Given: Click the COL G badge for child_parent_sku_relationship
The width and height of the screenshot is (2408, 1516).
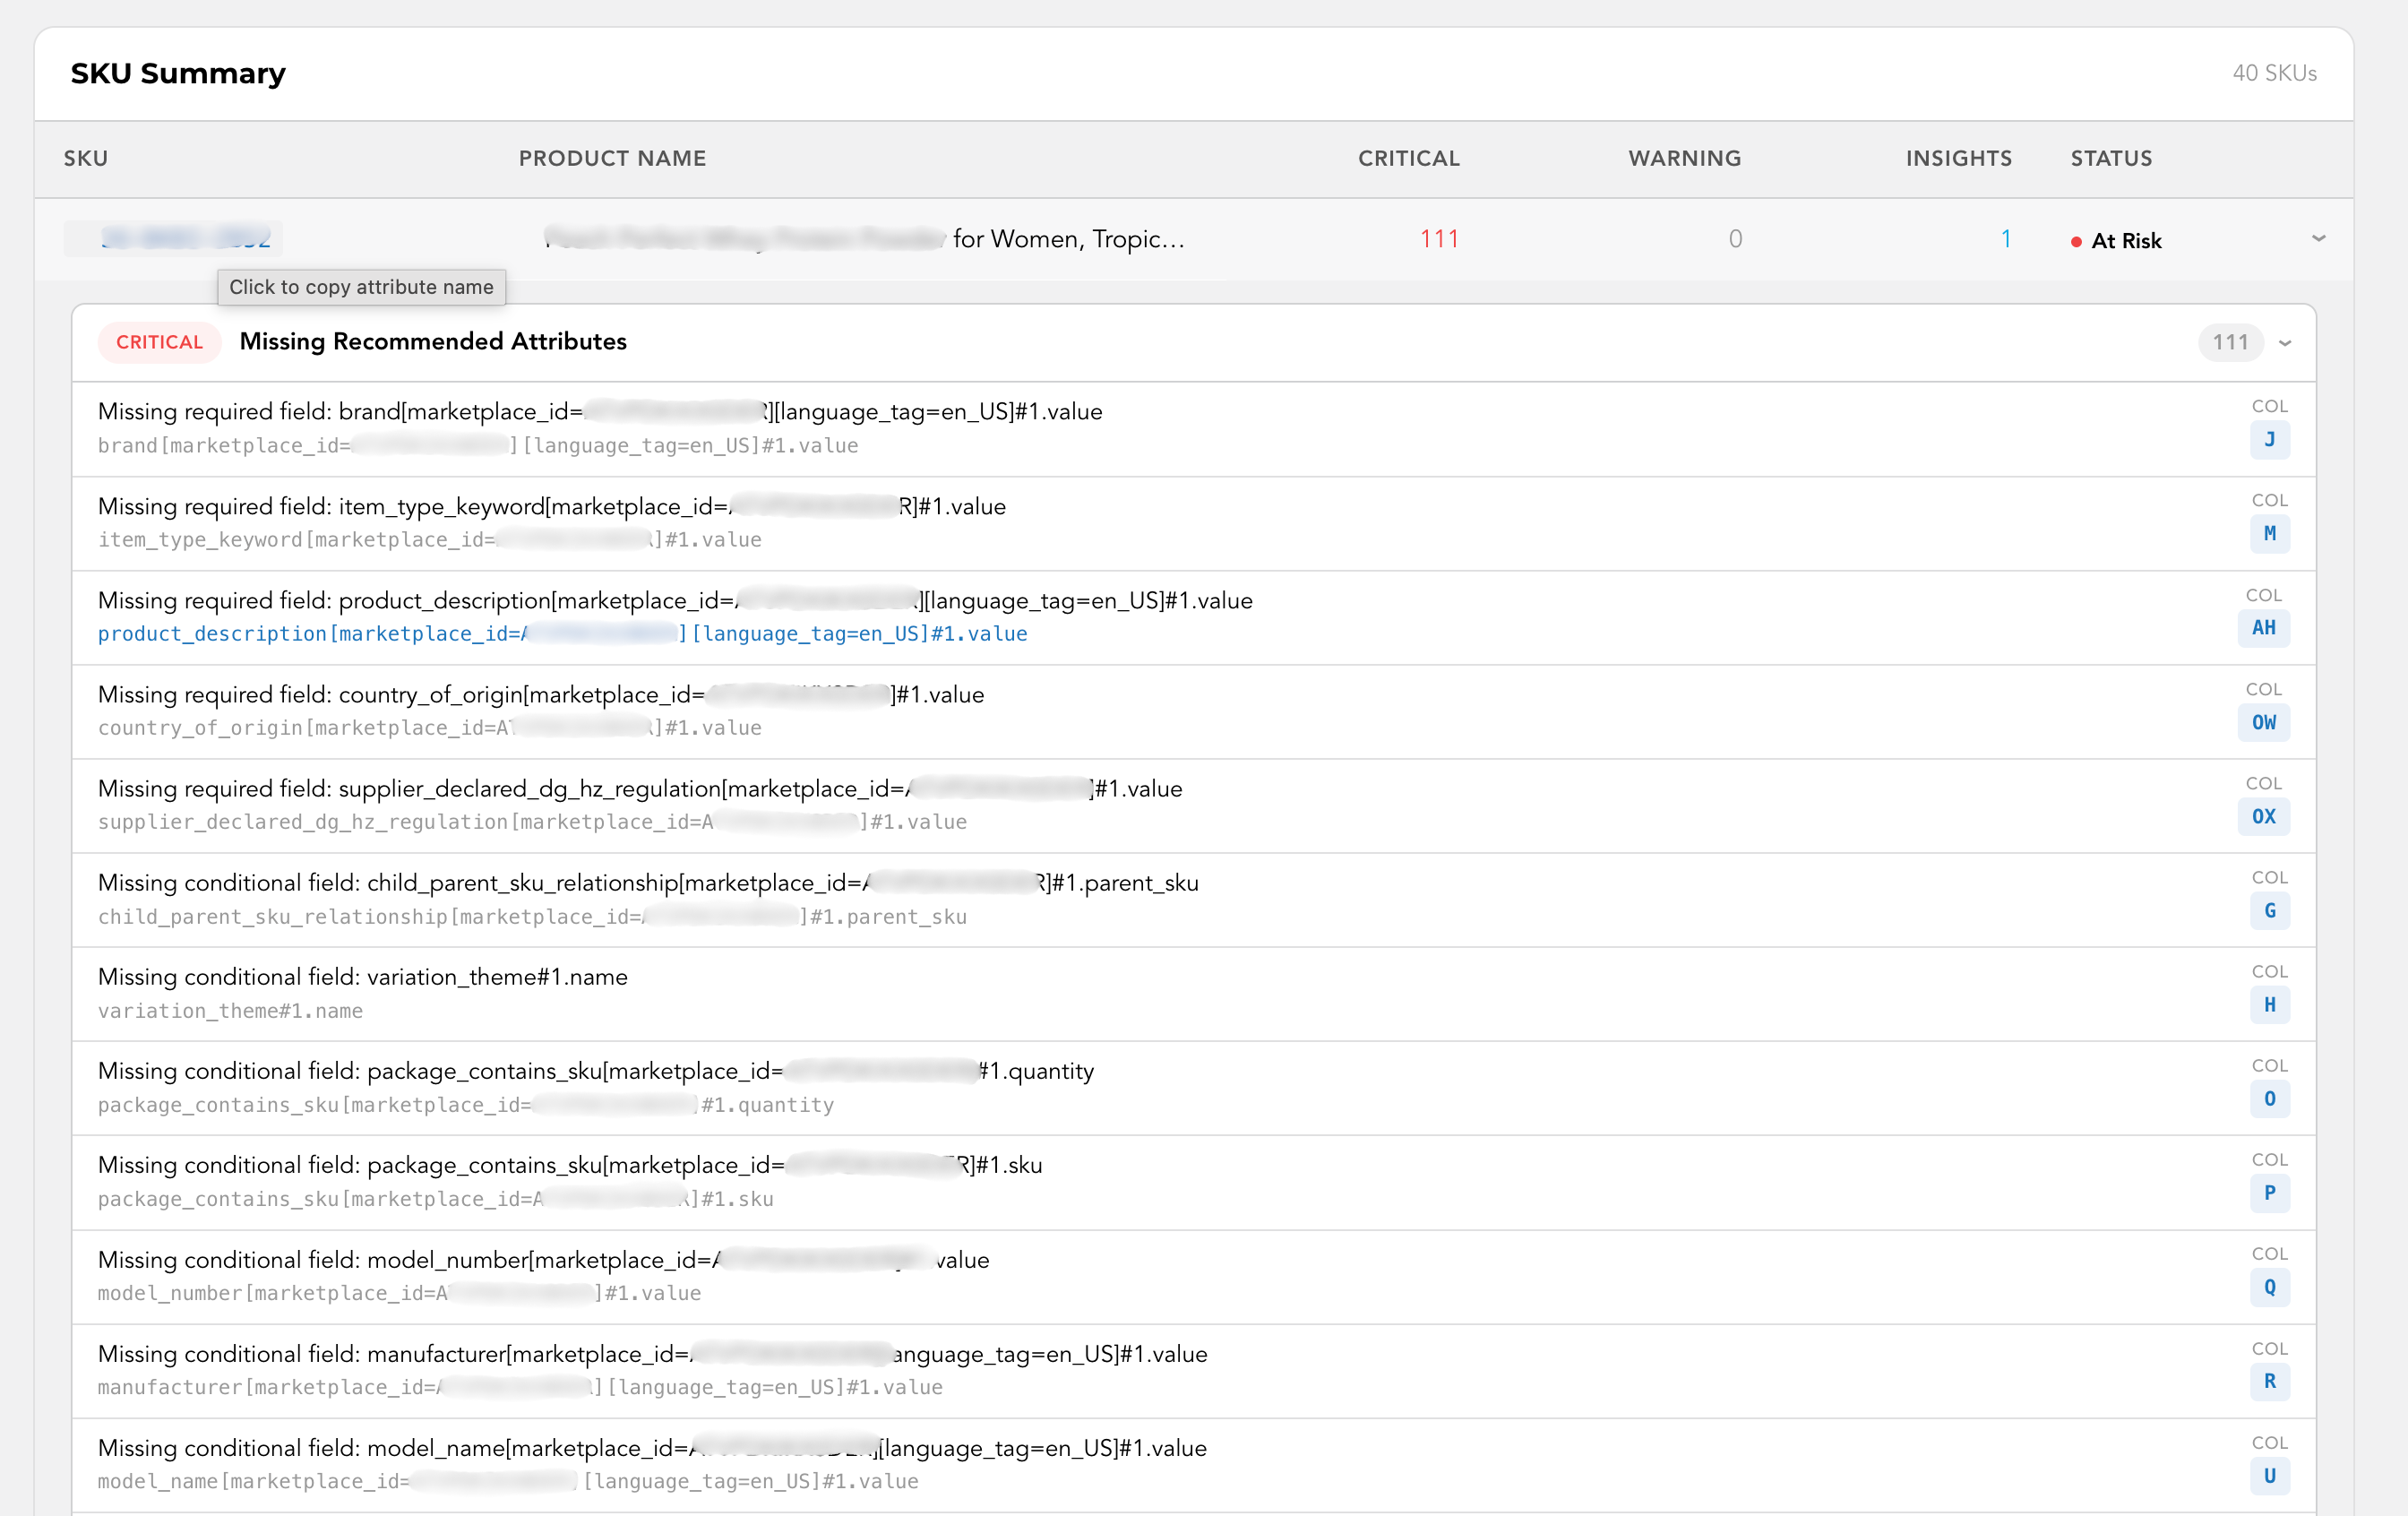Looking at the screenshot, I should point(2269,911).
